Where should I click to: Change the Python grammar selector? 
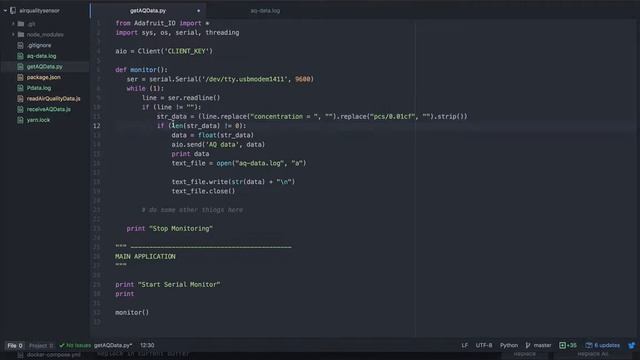[509, 345]
